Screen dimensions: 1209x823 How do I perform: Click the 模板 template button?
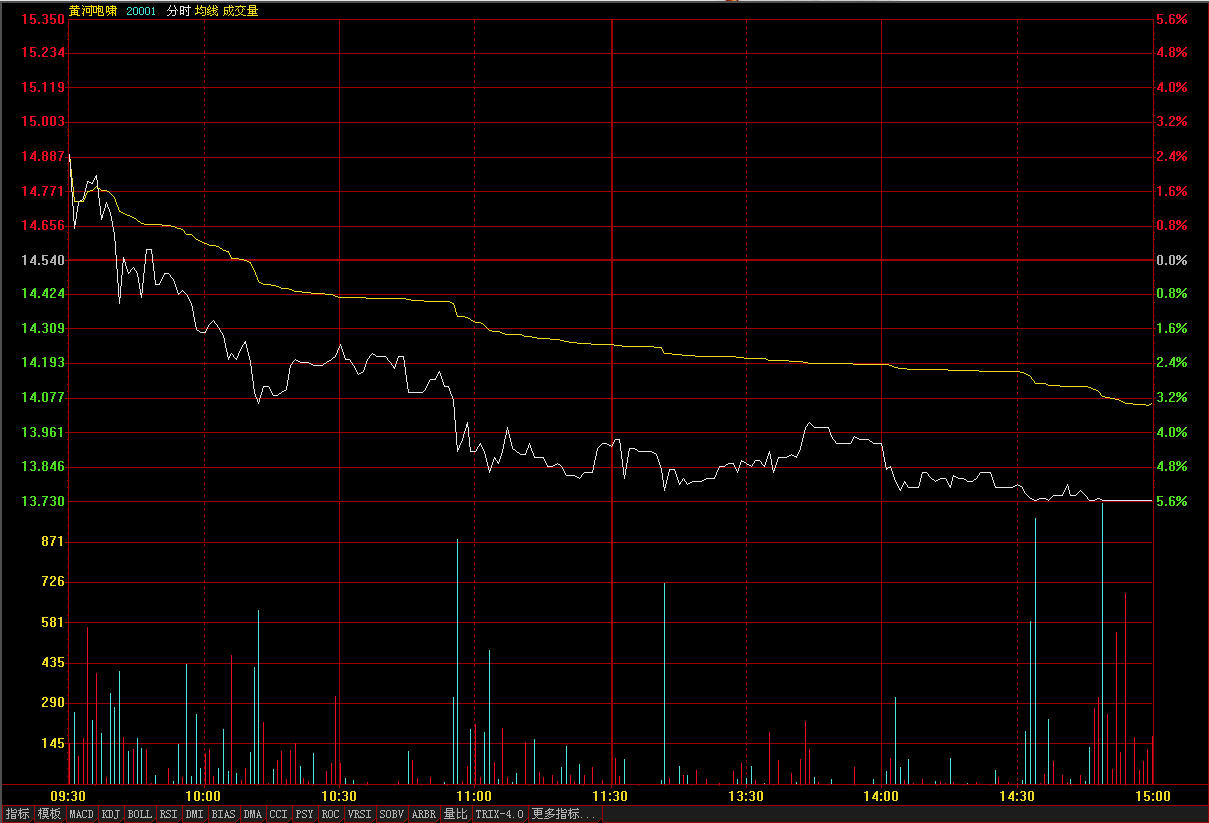point(49,815)
